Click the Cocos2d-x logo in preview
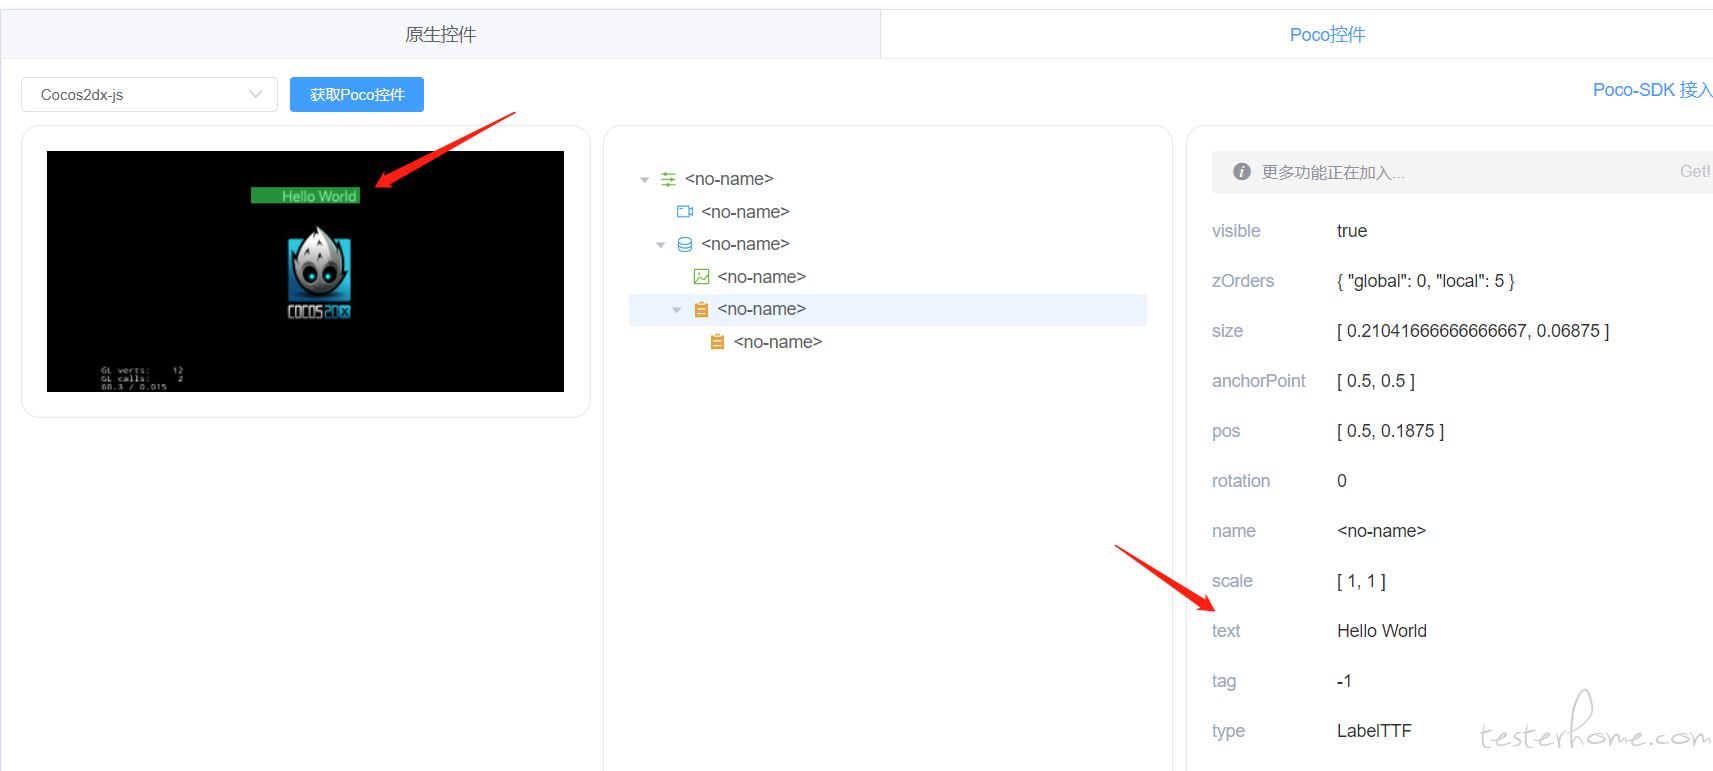The image size is (1713, 771). tap(319, 273)
